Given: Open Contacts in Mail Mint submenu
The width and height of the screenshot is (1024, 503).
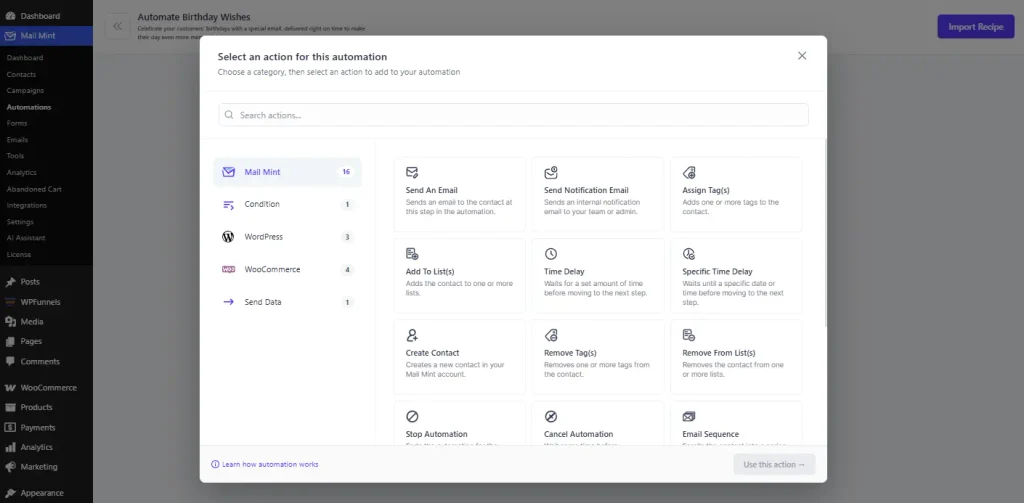Looking at the screenshot, I should click(x=22, y=74).
